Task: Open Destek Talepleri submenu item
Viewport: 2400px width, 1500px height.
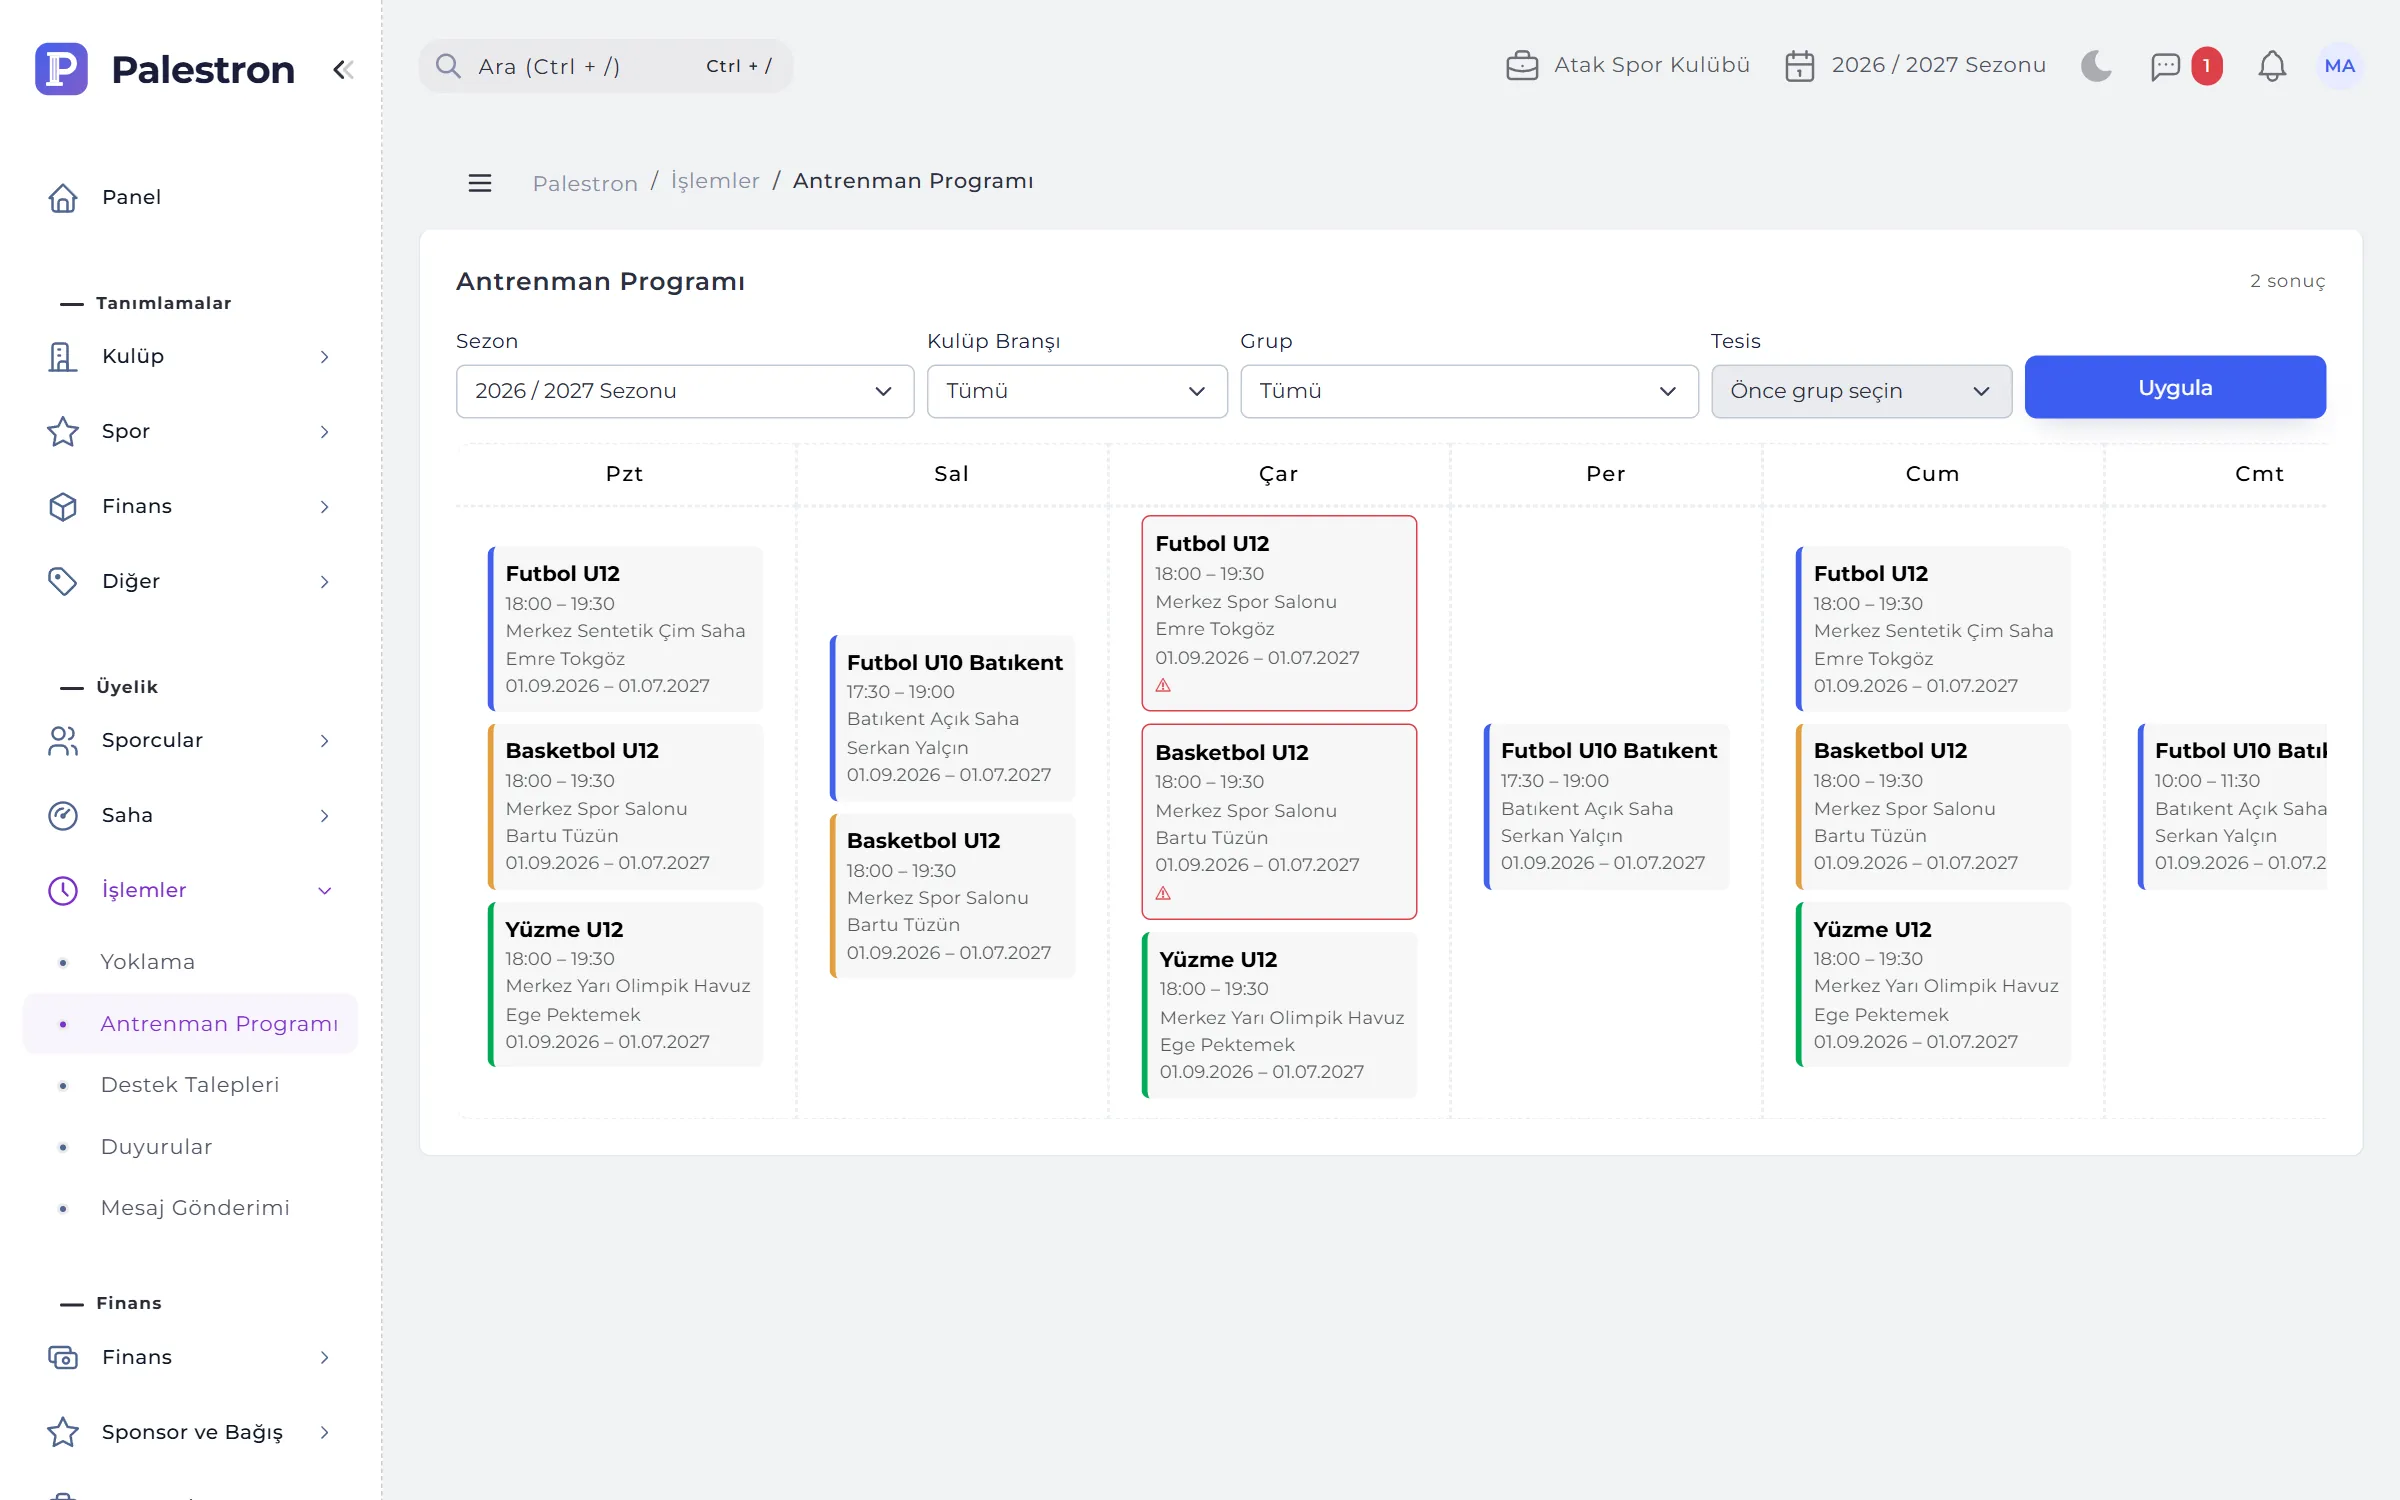Action: tap(190, 1085)
